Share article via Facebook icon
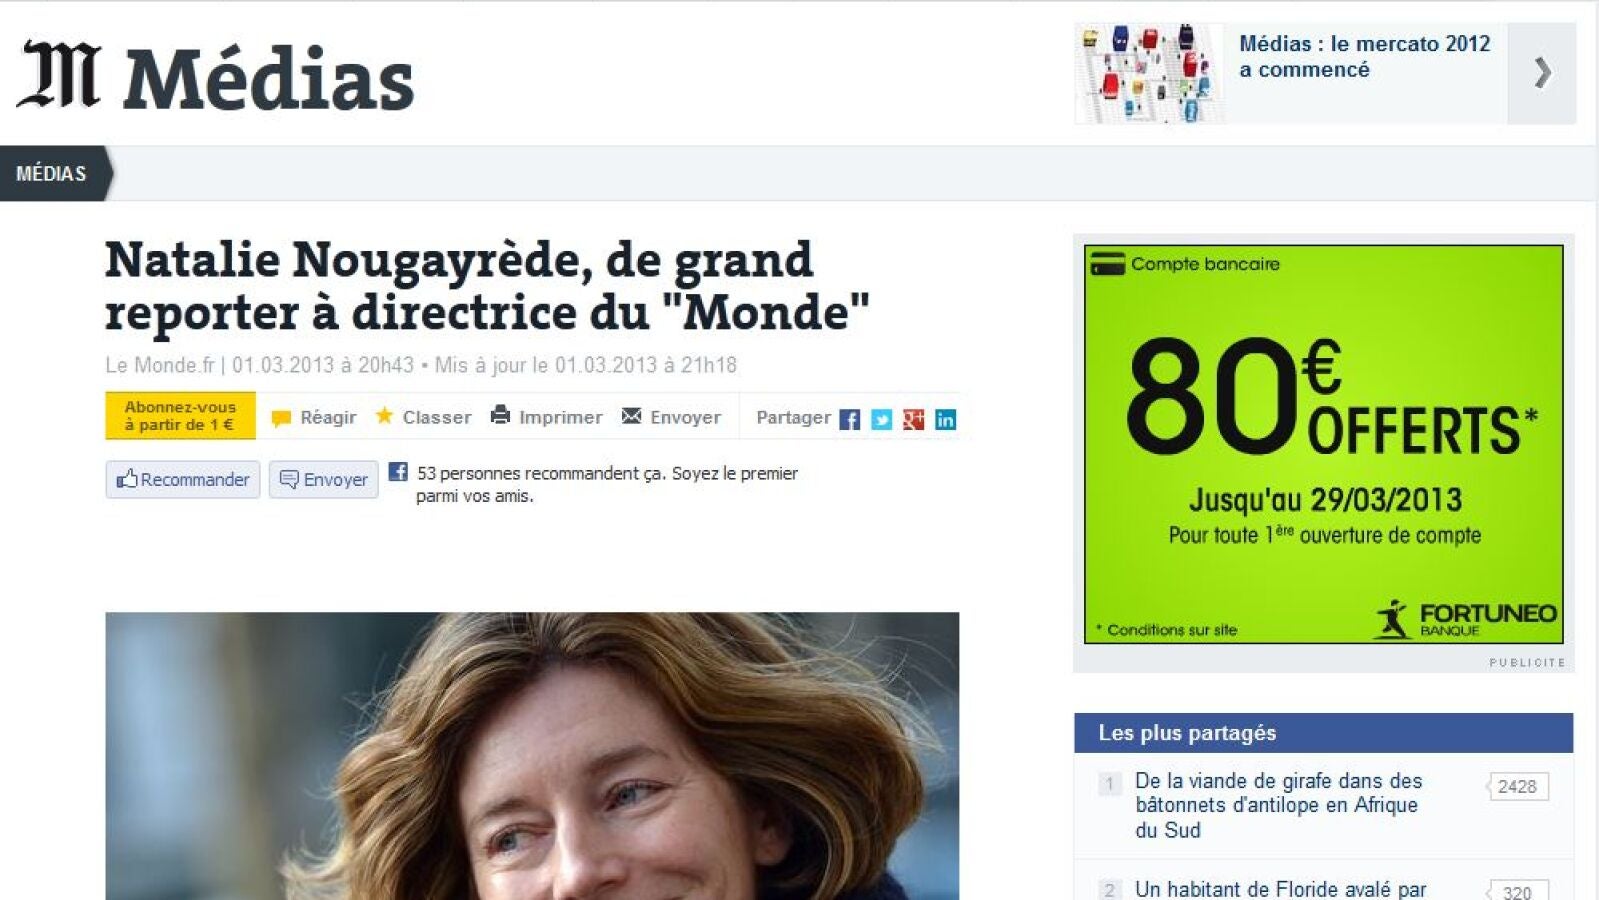Image resolution: width=1599 pixels, height=900 pixels. 850,420
